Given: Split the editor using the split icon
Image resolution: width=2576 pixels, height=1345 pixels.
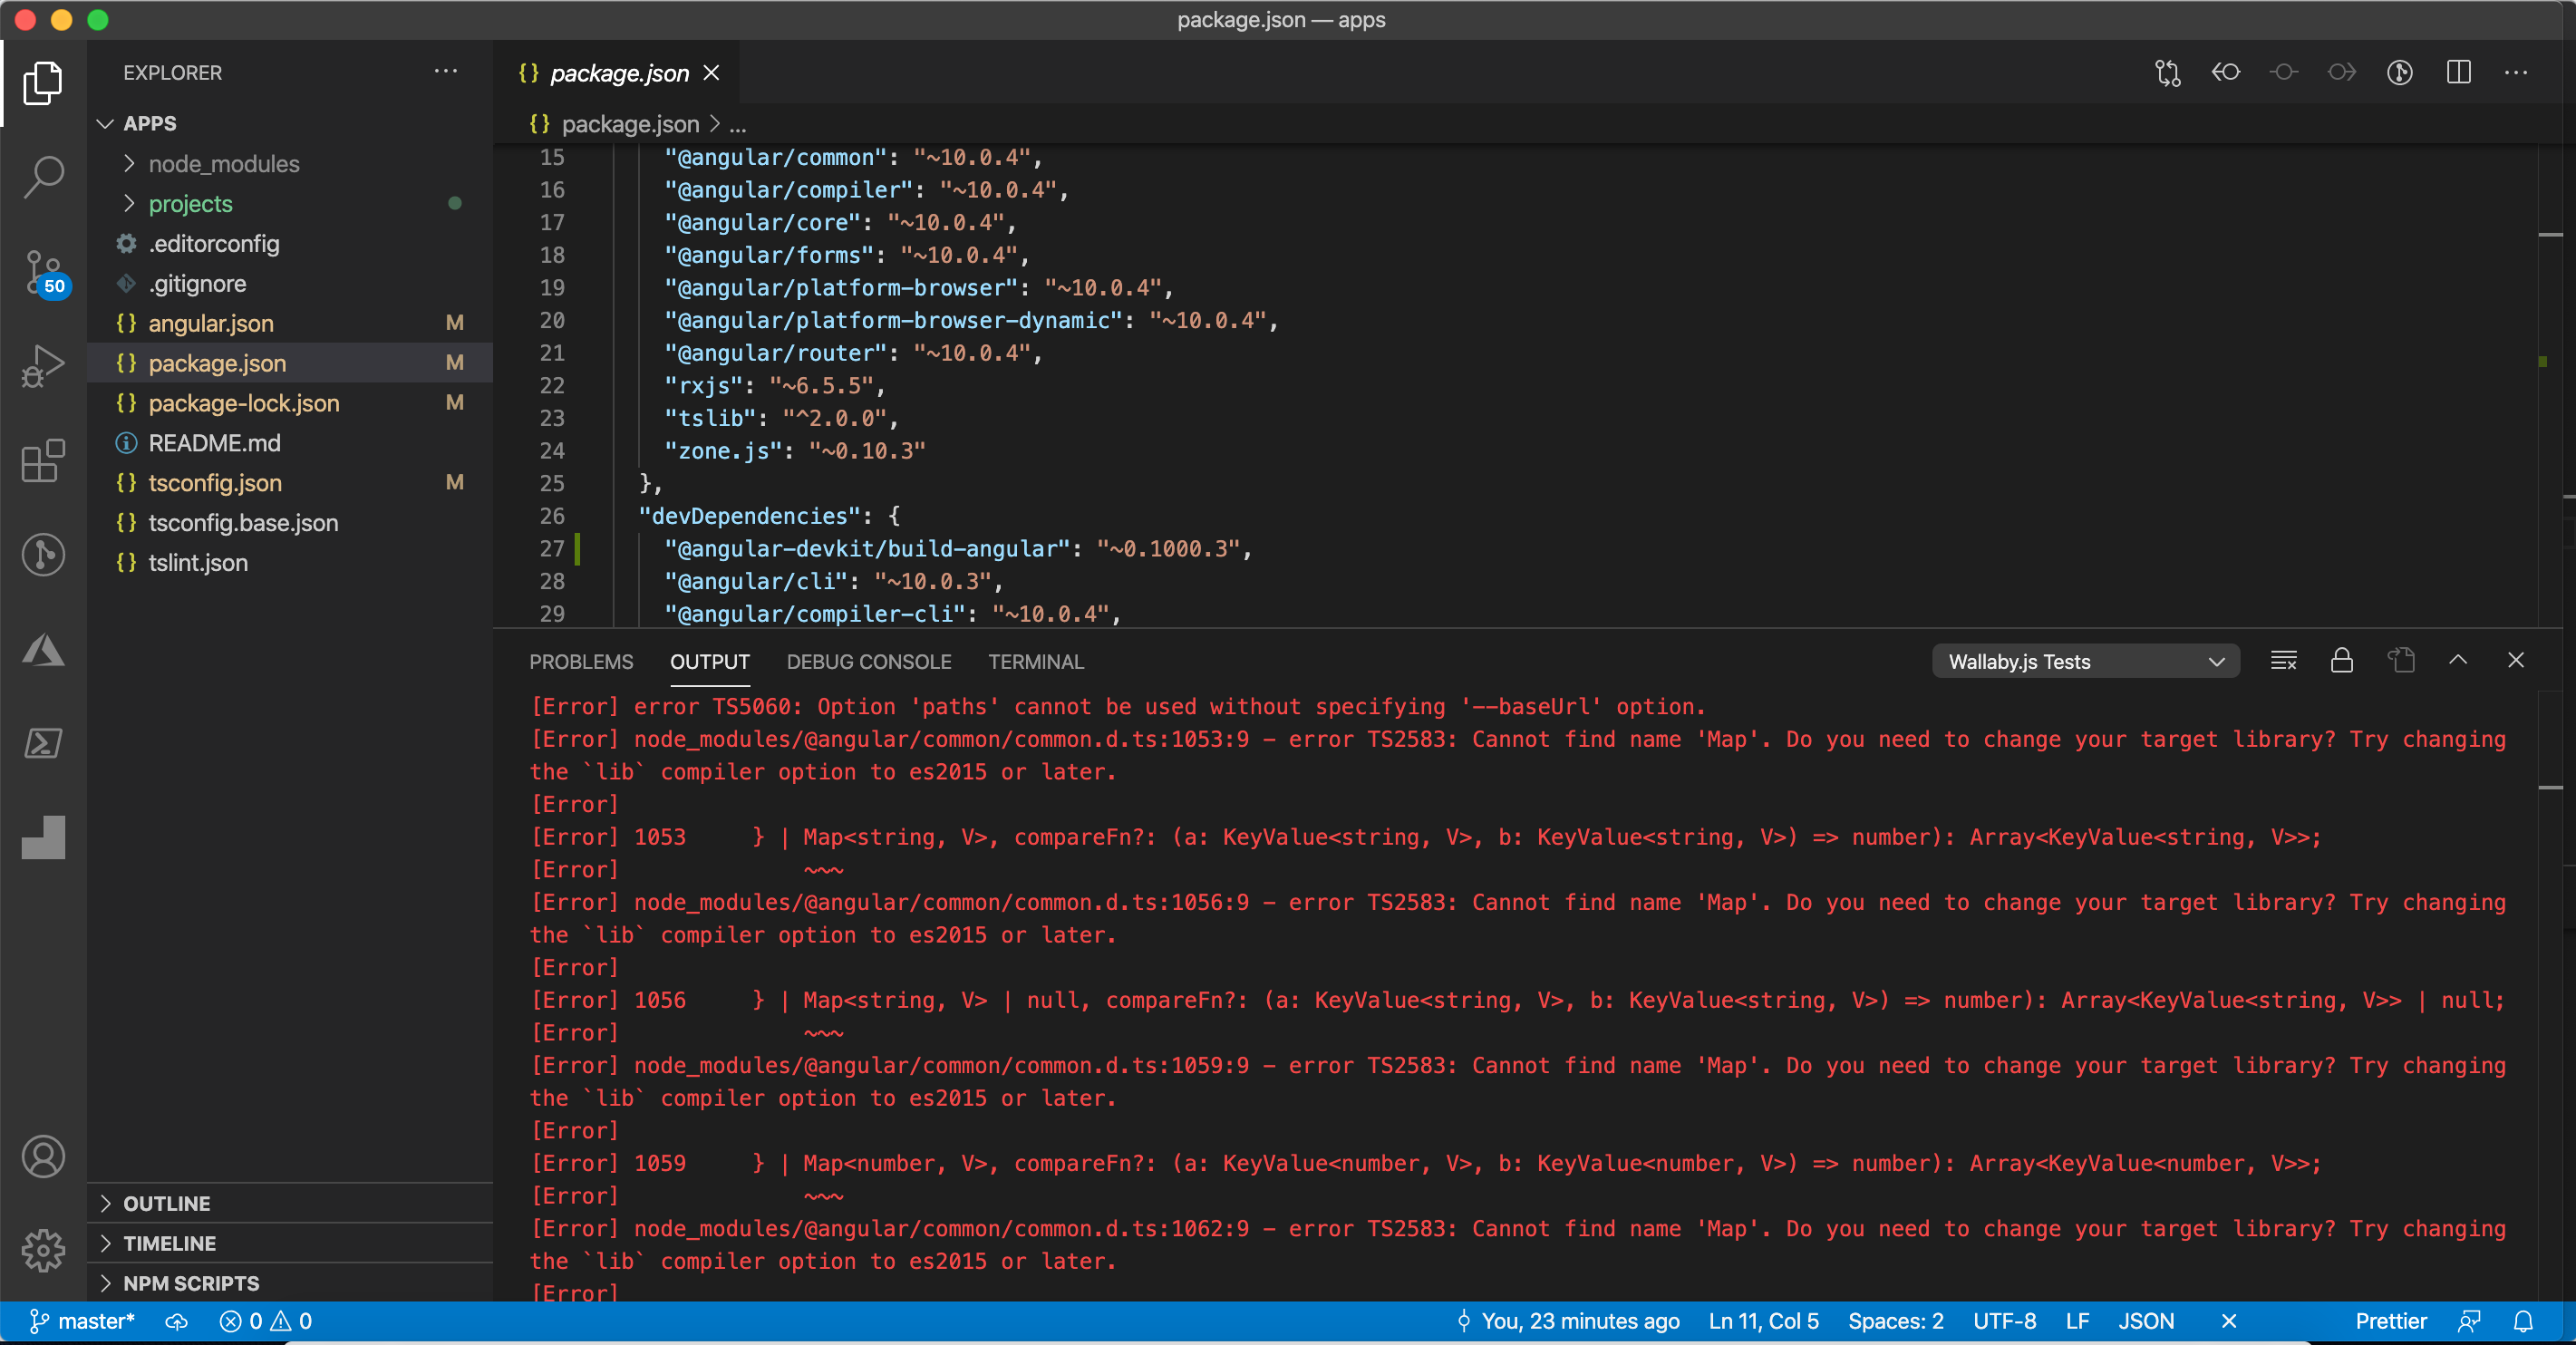Looking at the screenshot, I should pos(2458,72).
